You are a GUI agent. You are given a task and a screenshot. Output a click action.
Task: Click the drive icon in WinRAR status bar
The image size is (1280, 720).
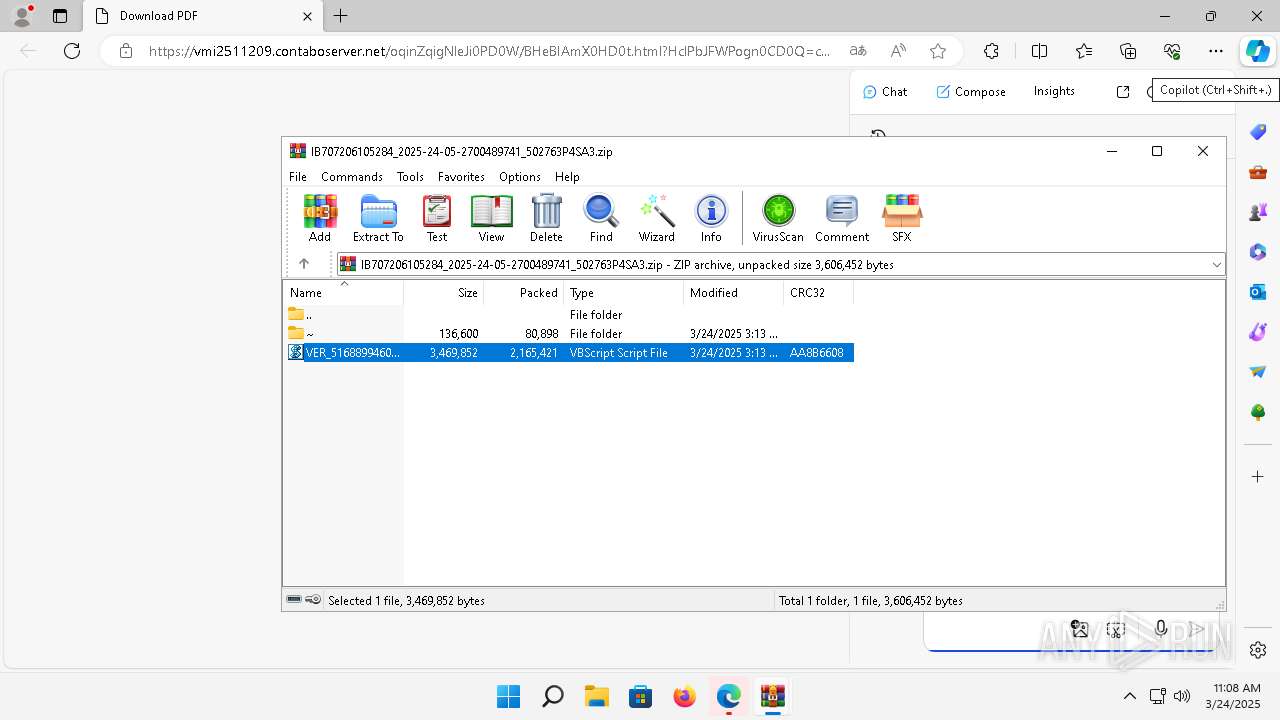(x=294, y=600)
